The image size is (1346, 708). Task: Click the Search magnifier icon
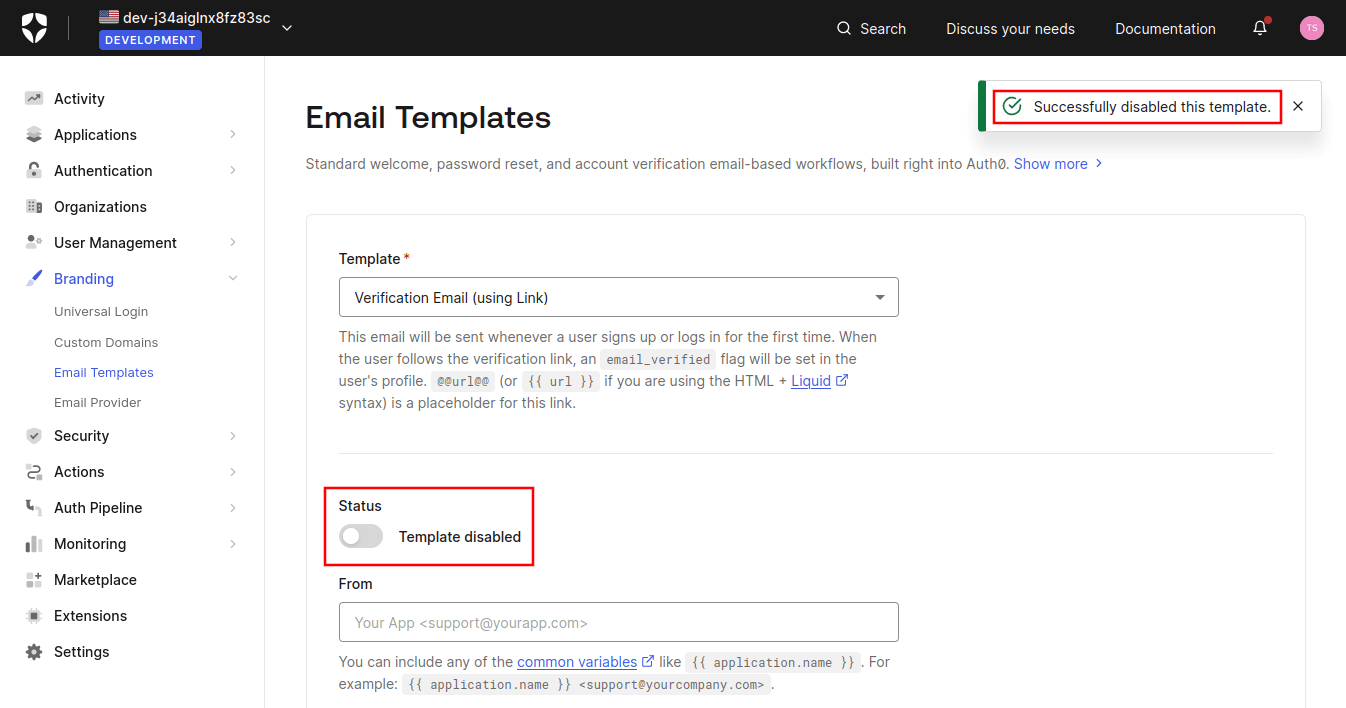coord(844,28)
